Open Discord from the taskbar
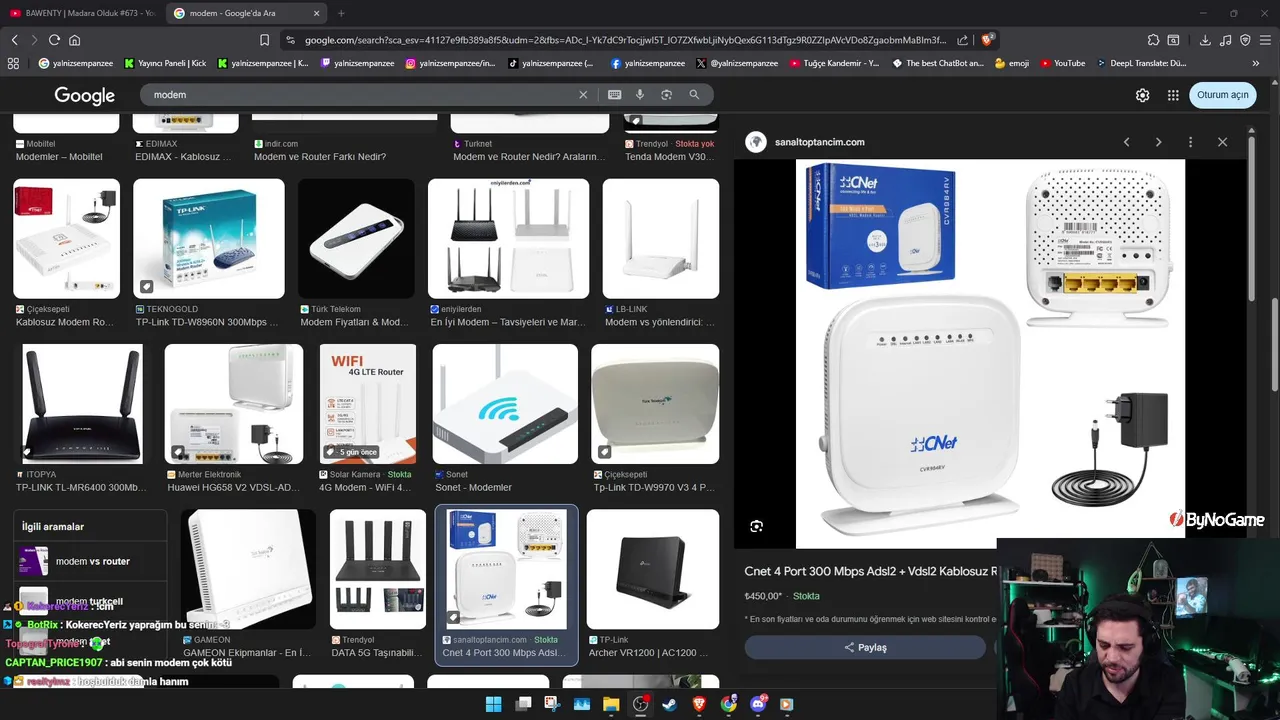The height and width of the screenshot is (720, 1280). pyautogui.click(x=757, y=704)
